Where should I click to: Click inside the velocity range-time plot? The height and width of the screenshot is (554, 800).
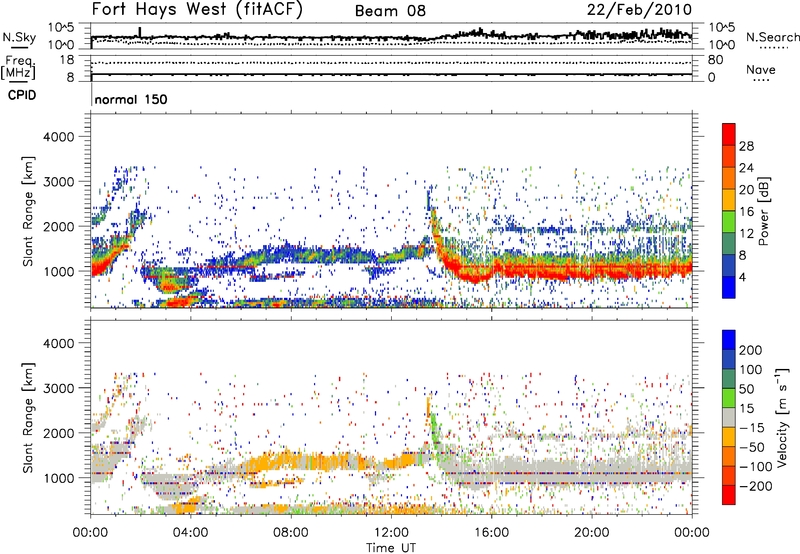pos(391,417)
